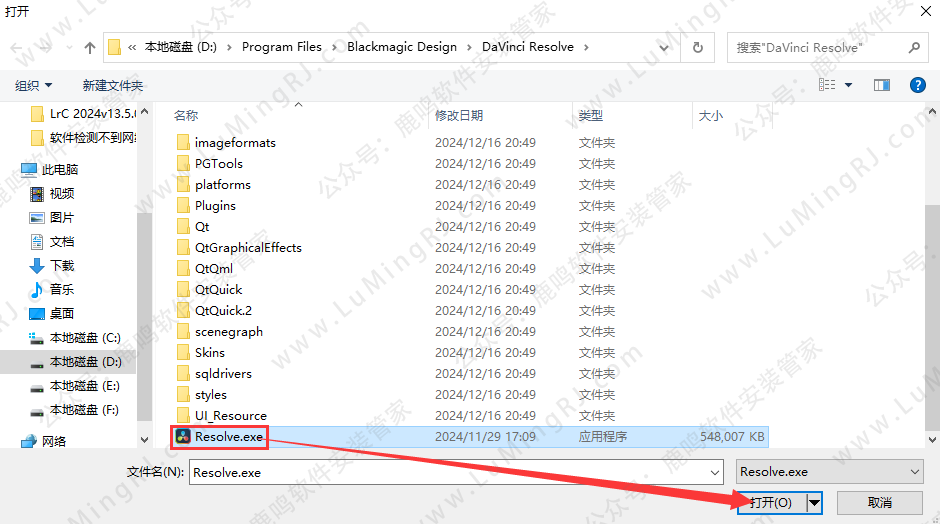Click the search magnifier icon
This screenshot has height=524, width=940.
(913, 47)
